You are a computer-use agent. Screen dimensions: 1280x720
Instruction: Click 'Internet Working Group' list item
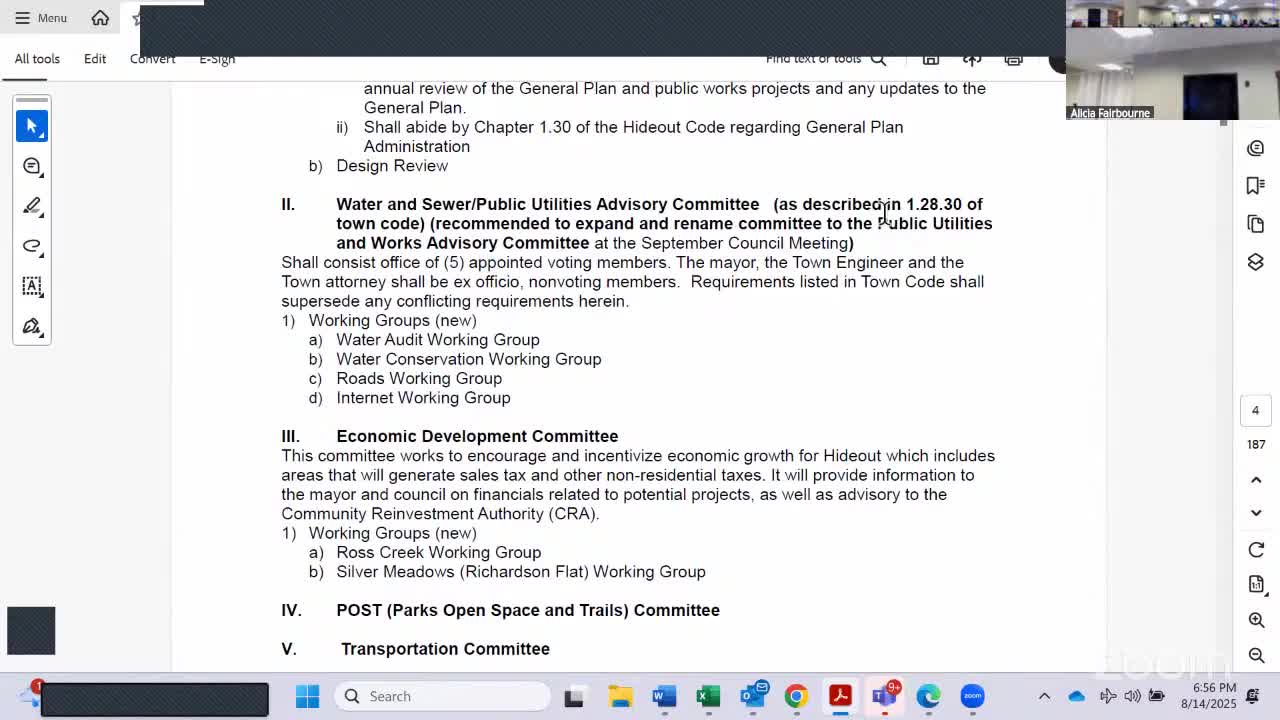point(423,398)
